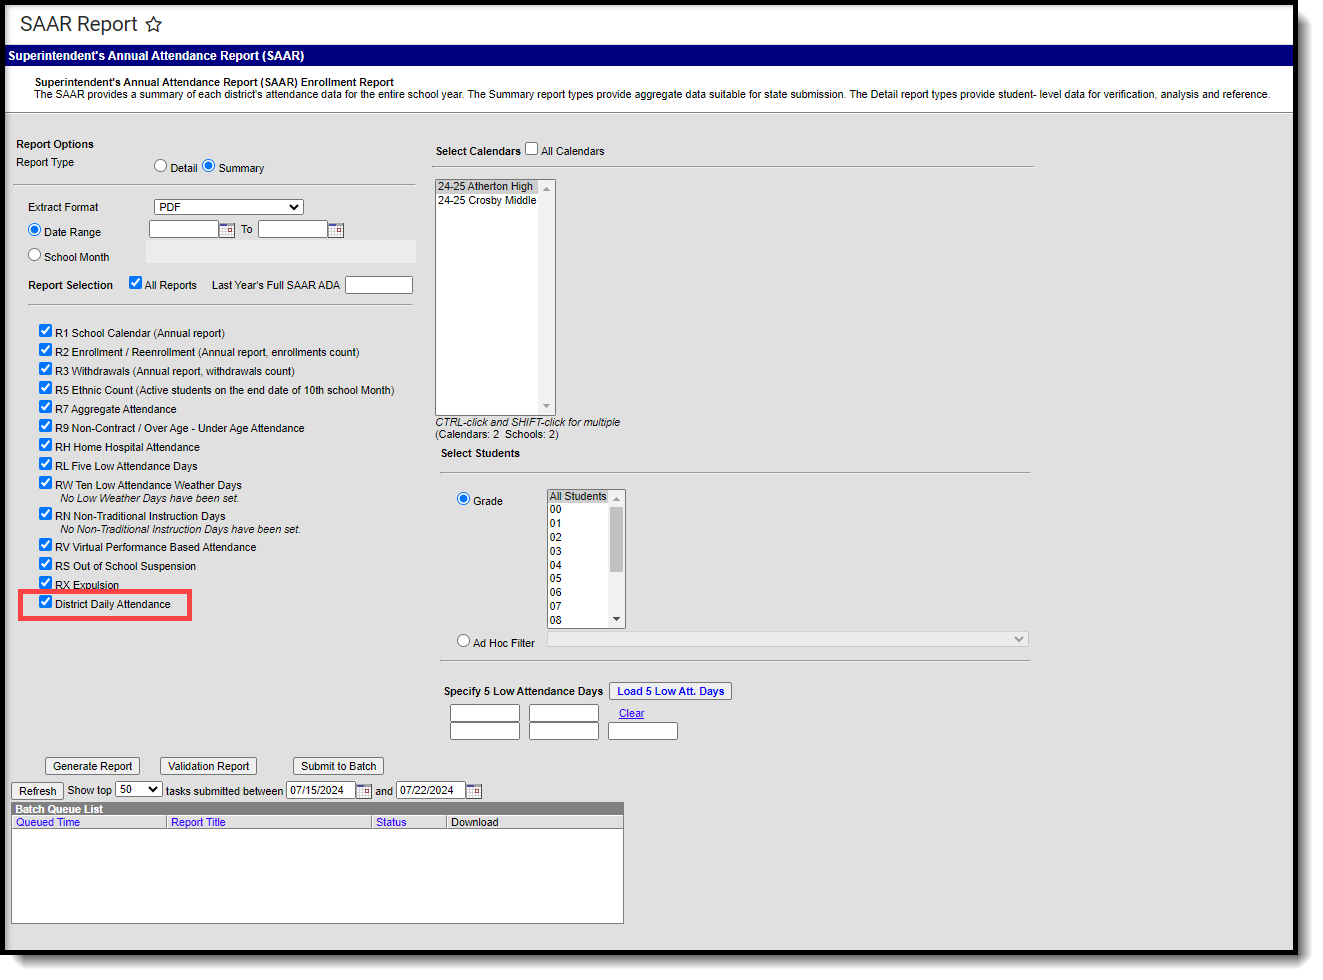Viewport: 1323px width, 980px height.
Task: Uncheck RN Non-Traditional Instruction Days
Action: [46, 514]
